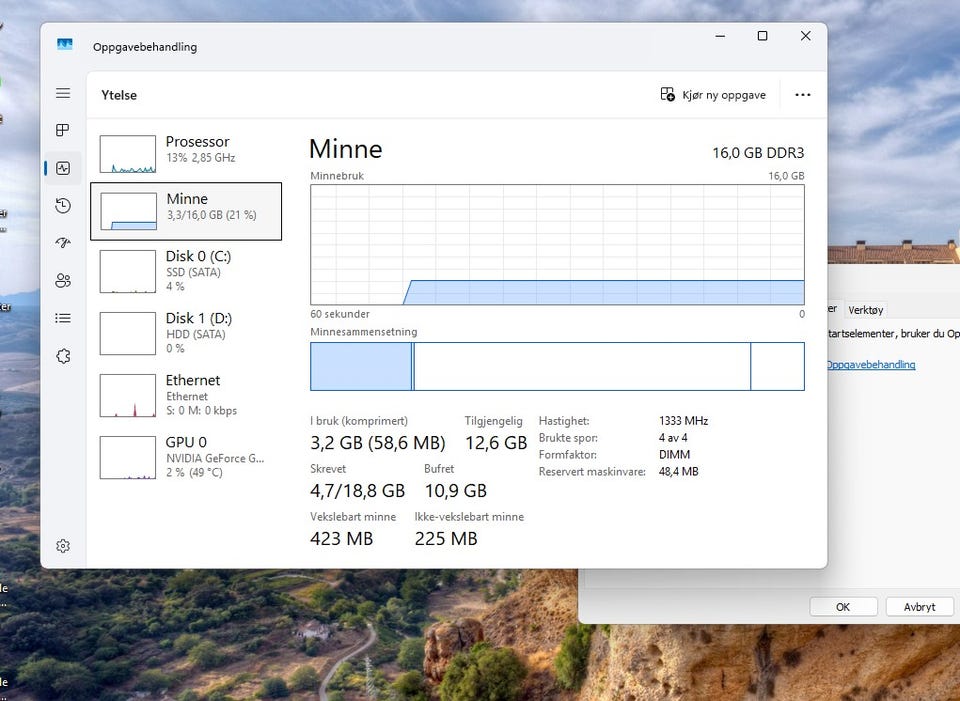Open the Details list icon in sidebar
Viewport: 960px width, 701px height.
63,318
